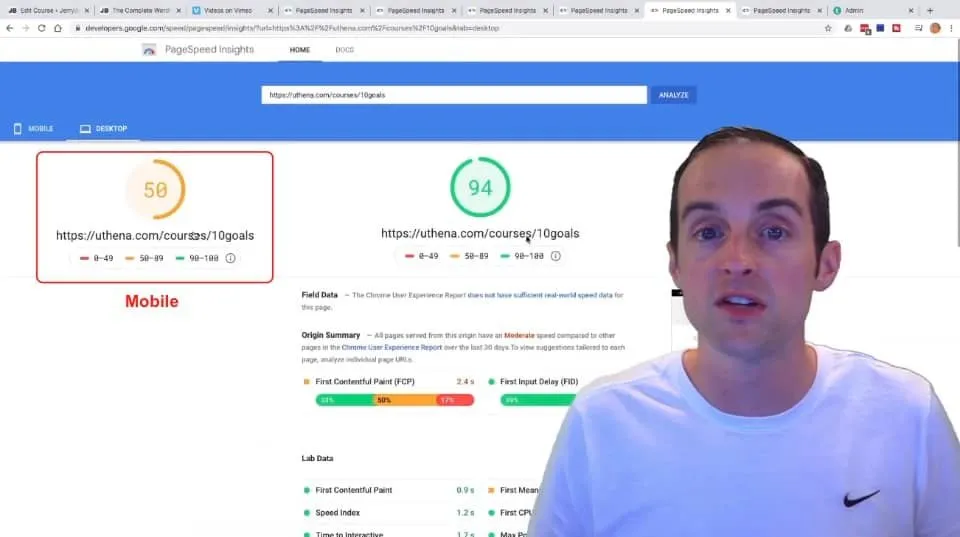Open the grey Google Drive extension icon
Image resolution: width=960 pixels, height=537 pixels.
848,28
